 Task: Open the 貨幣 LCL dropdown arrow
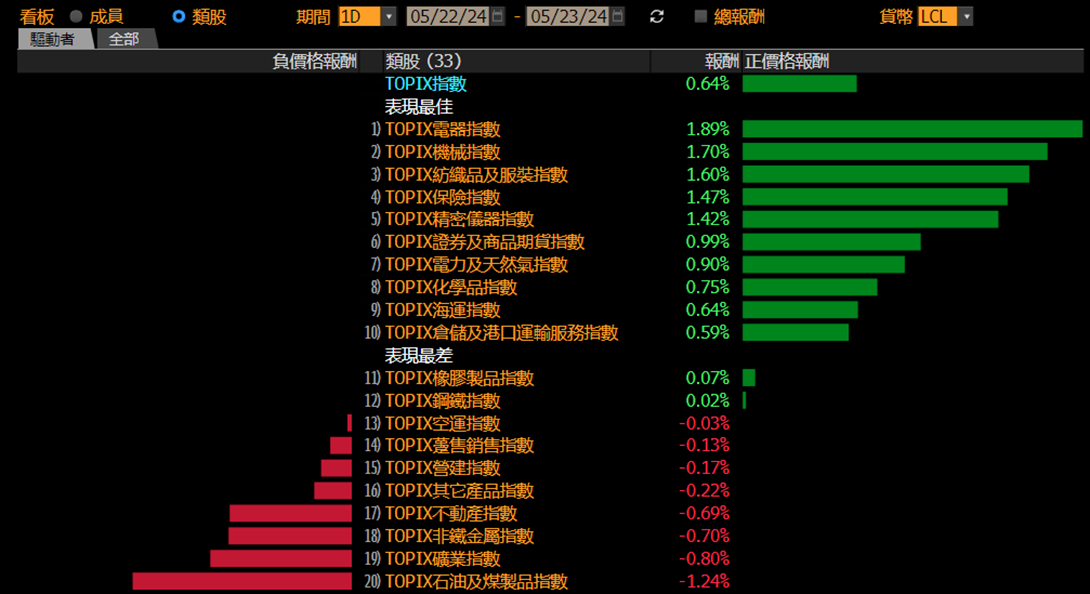[966, 16]
